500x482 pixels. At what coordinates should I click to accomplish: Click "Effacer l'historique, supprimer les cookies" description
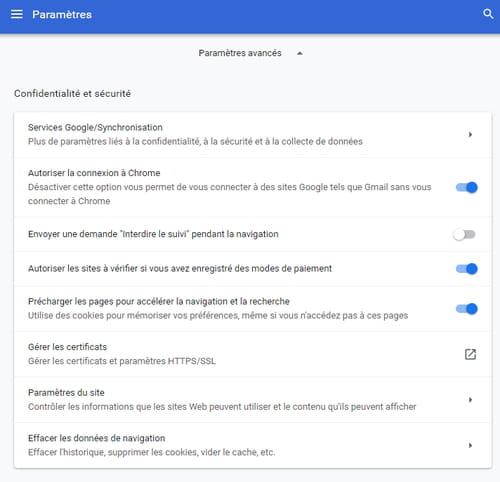(x=152, y=452)
